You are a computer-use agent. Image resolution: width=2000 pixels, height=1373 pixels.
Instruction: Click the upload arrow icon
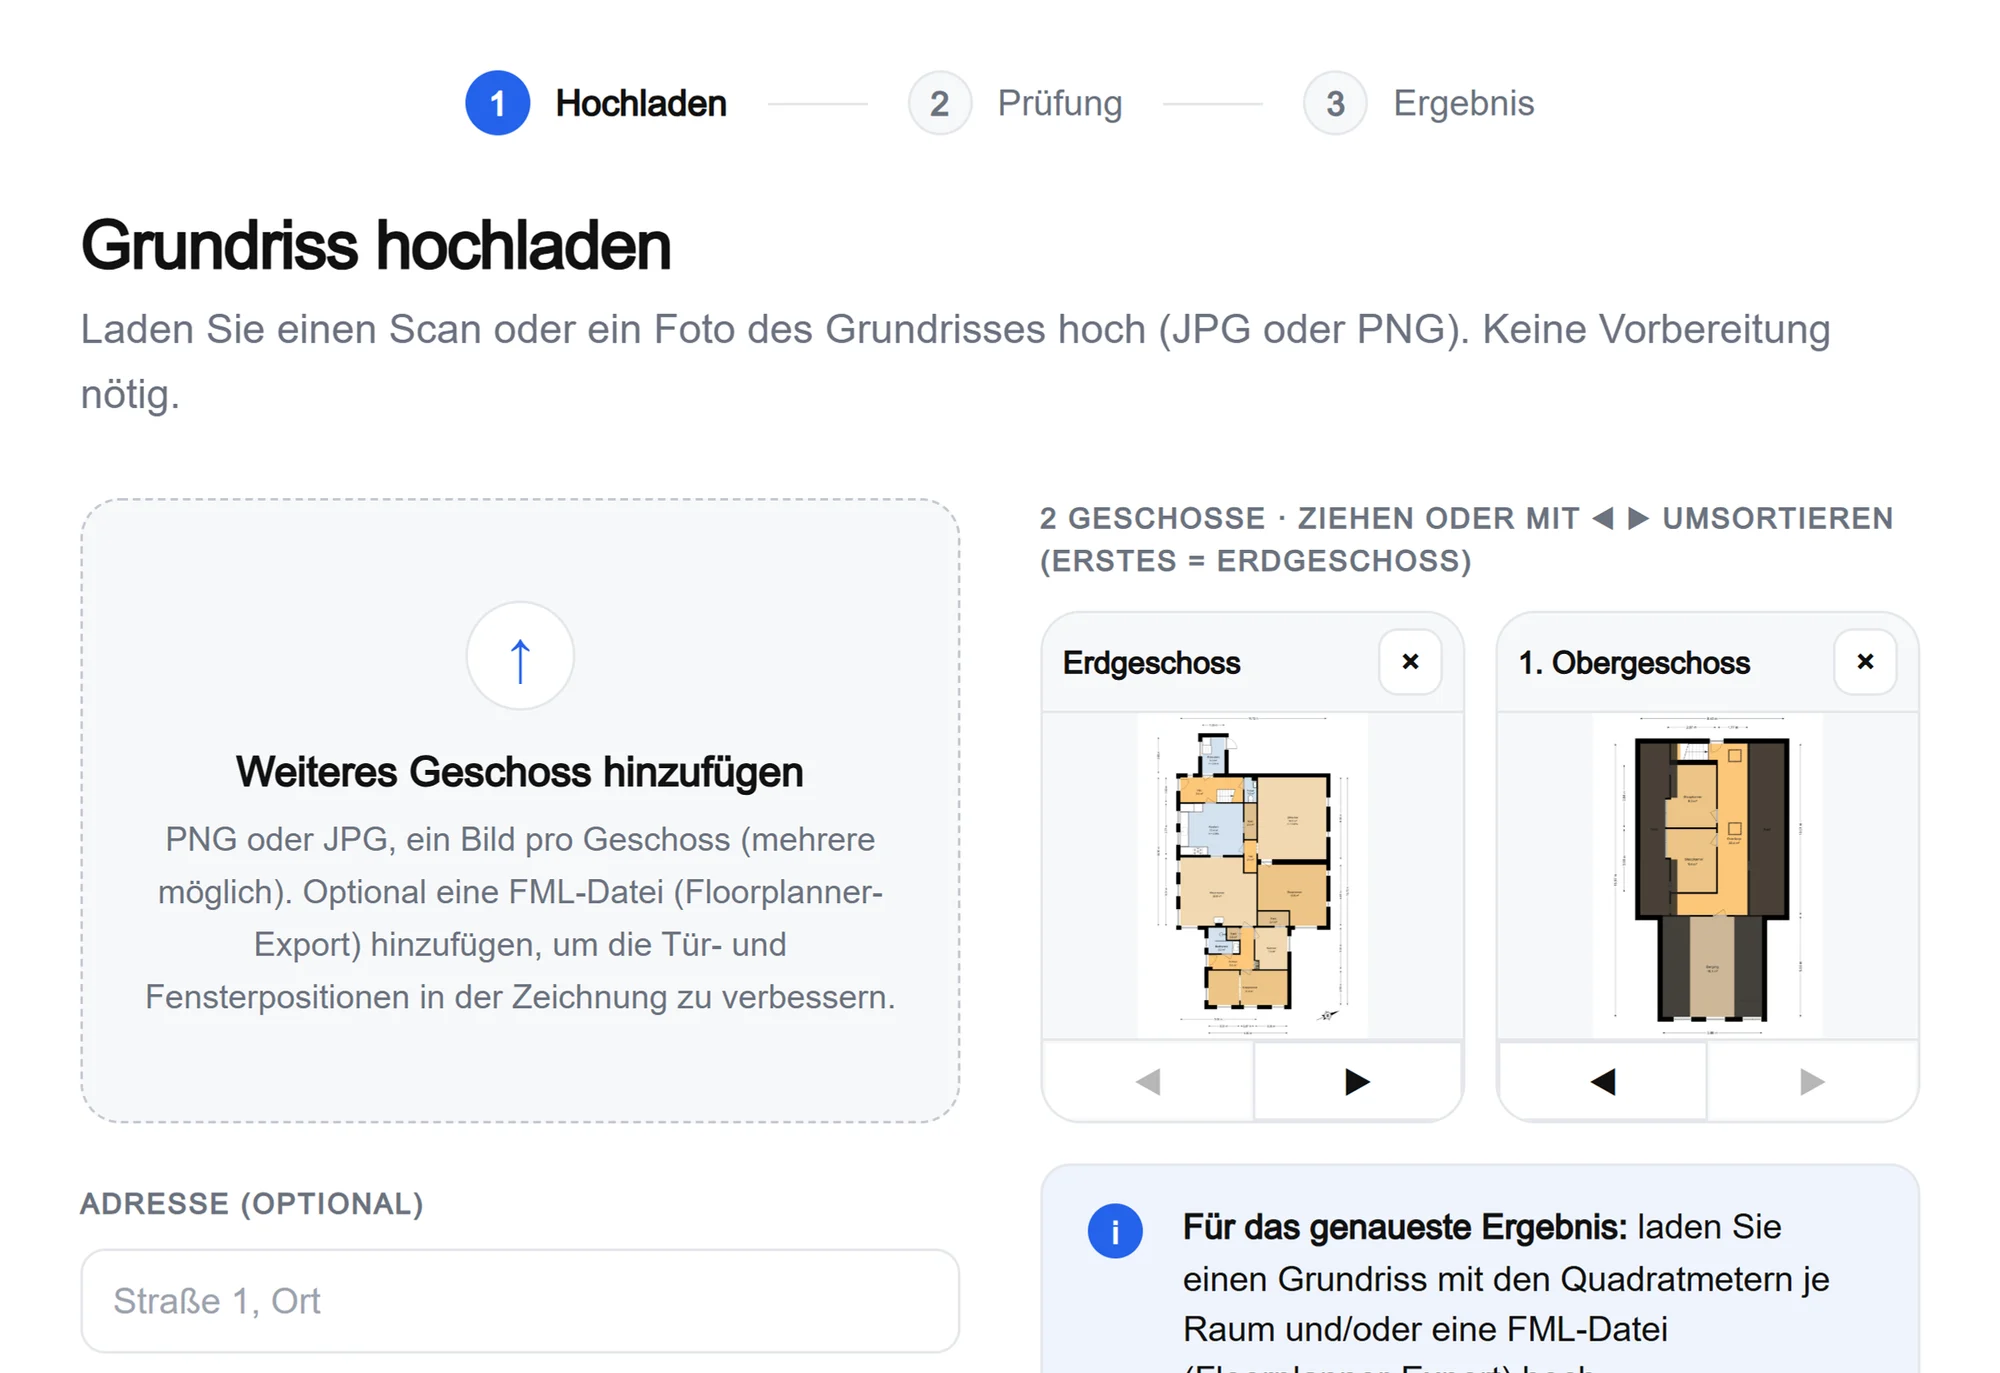pyautogui.click(x=520, y=656)
